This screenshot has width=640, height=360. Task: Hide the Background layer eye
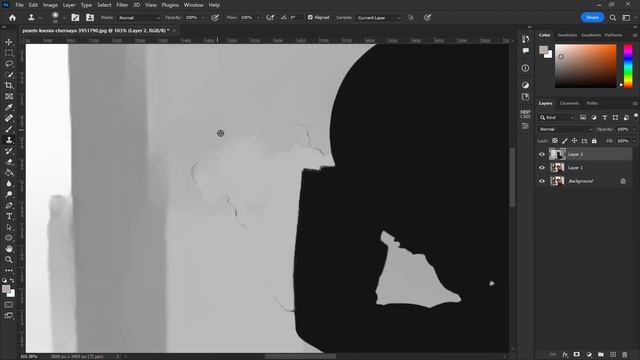pyautogui.click(x=542, y=181)
